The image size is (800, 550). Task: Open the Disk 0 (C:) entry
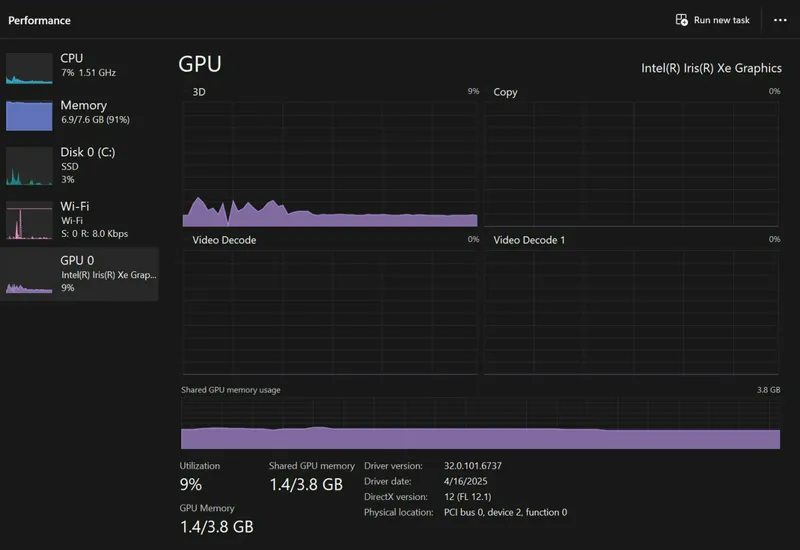click(x=79, y=166)
